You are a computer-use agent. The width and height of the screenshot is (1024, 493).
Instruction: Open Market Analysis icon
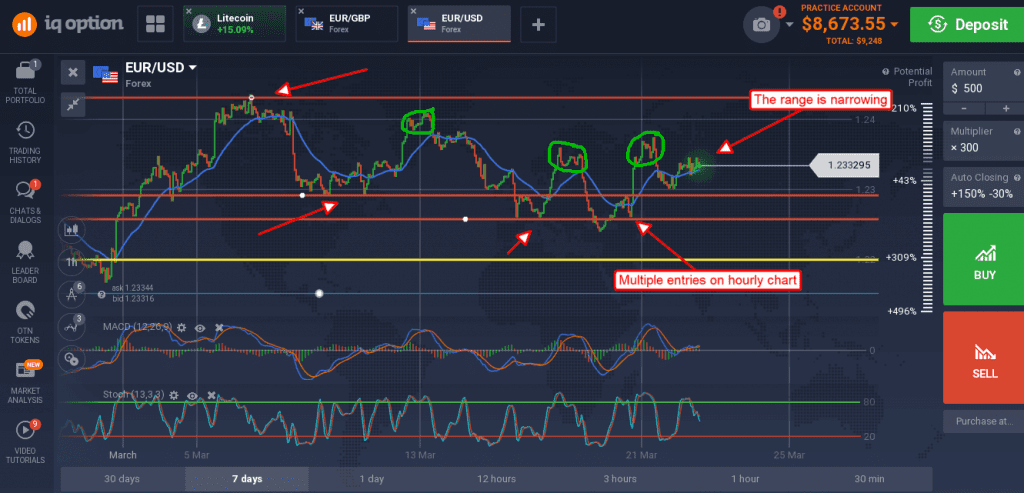tap(25, 370)
